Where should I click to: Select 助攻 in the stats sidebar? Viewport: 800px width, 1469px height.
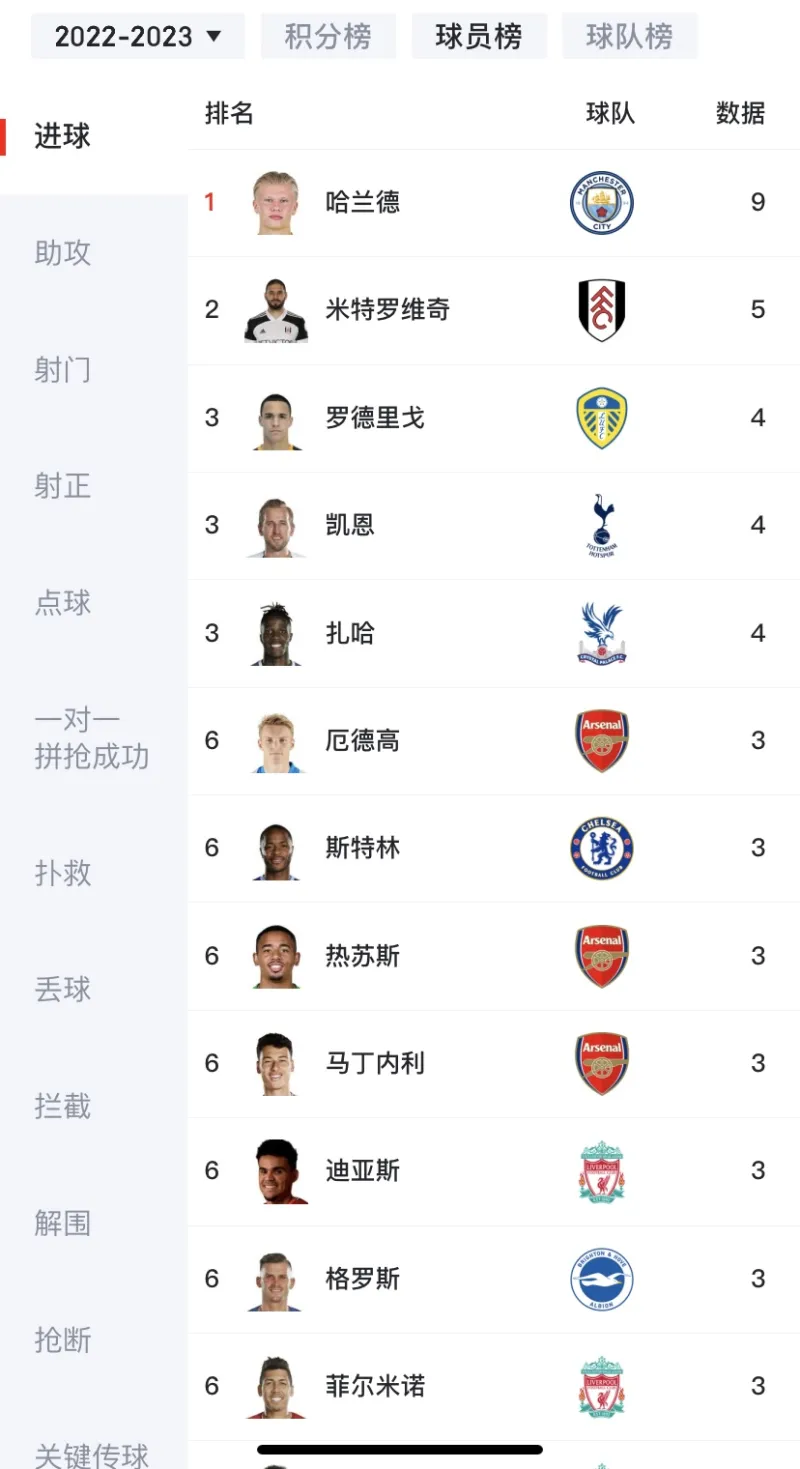click(63, 253)
